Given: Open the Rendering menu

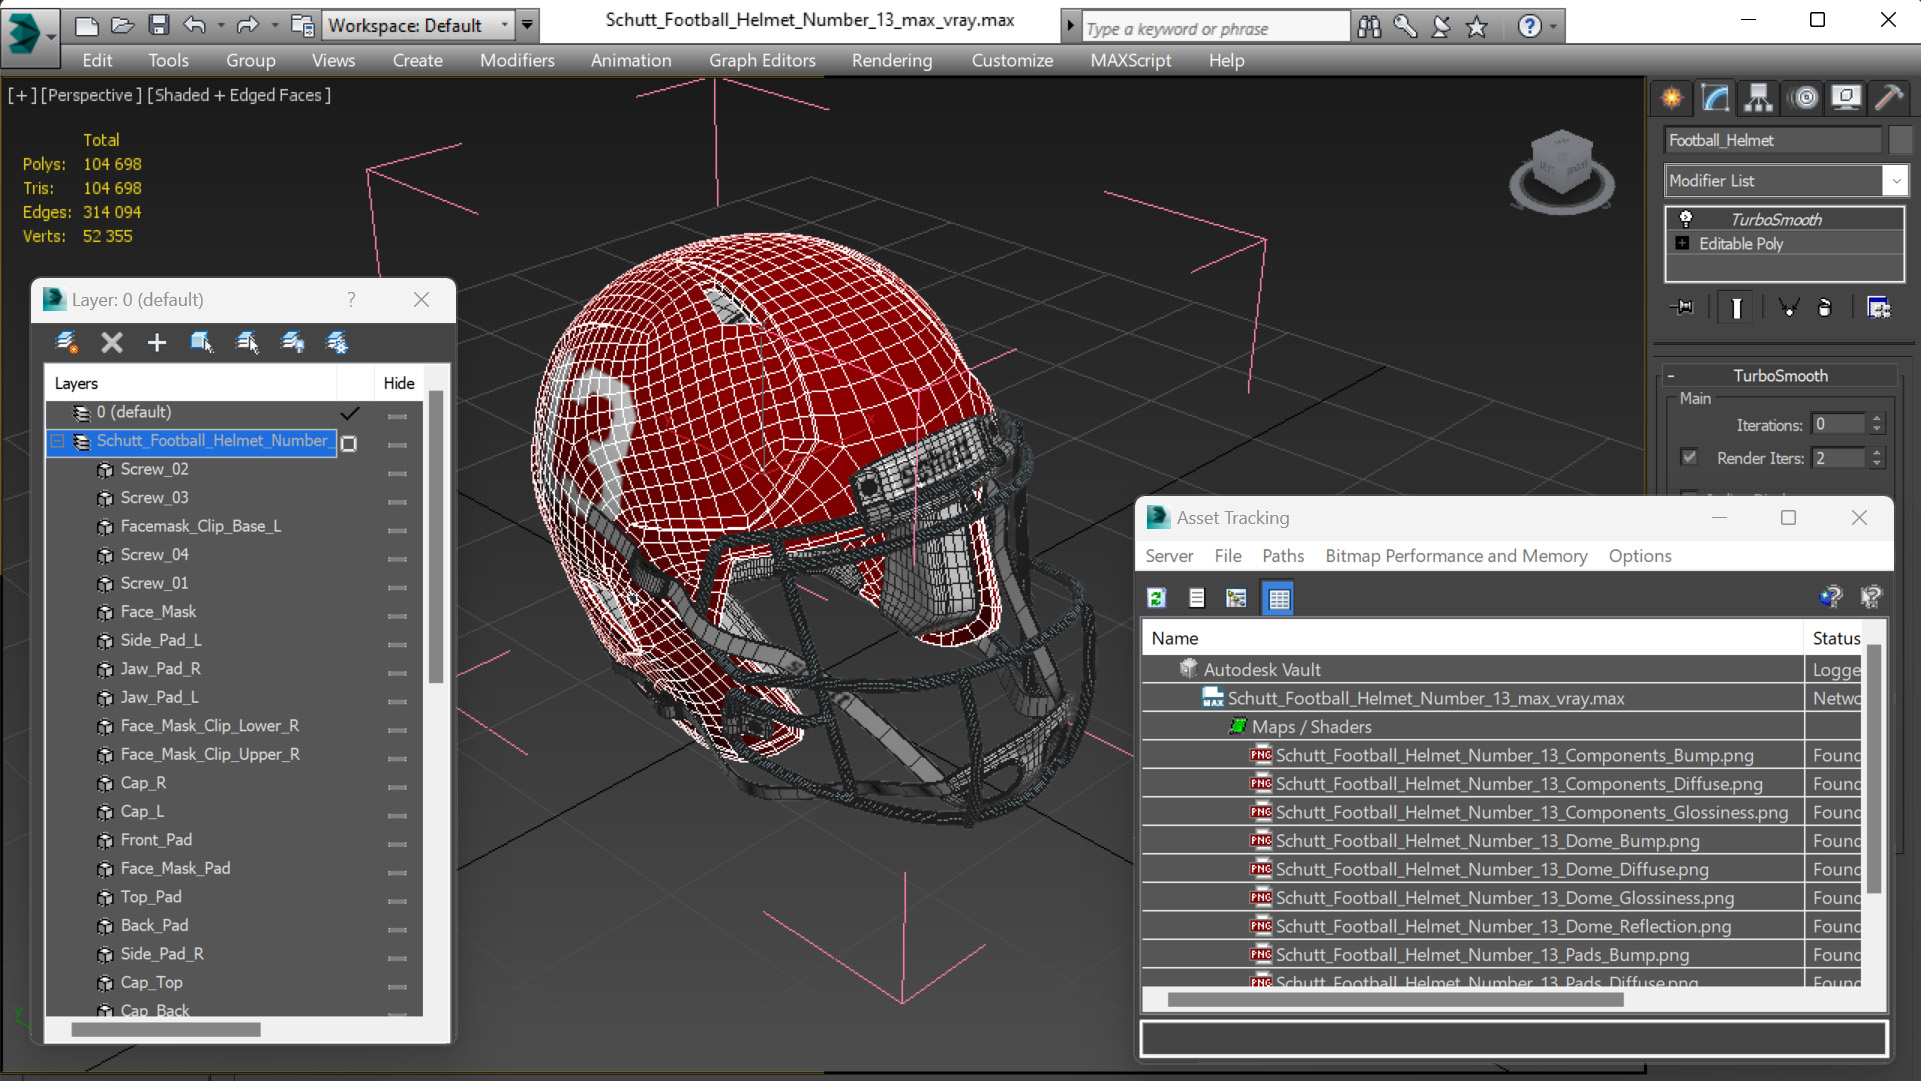Looking at the screenshot, I should point(891,60).
